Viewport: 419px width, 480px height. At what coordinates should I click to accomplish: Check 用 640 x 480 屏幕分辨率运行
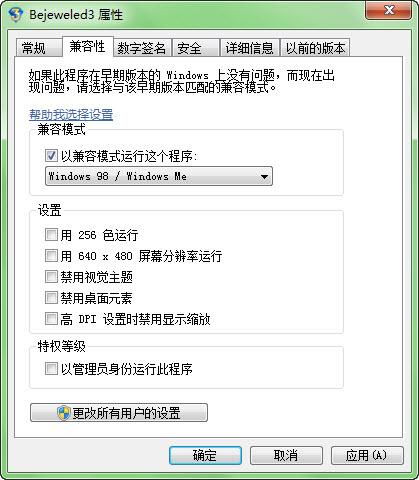point(51,256)
